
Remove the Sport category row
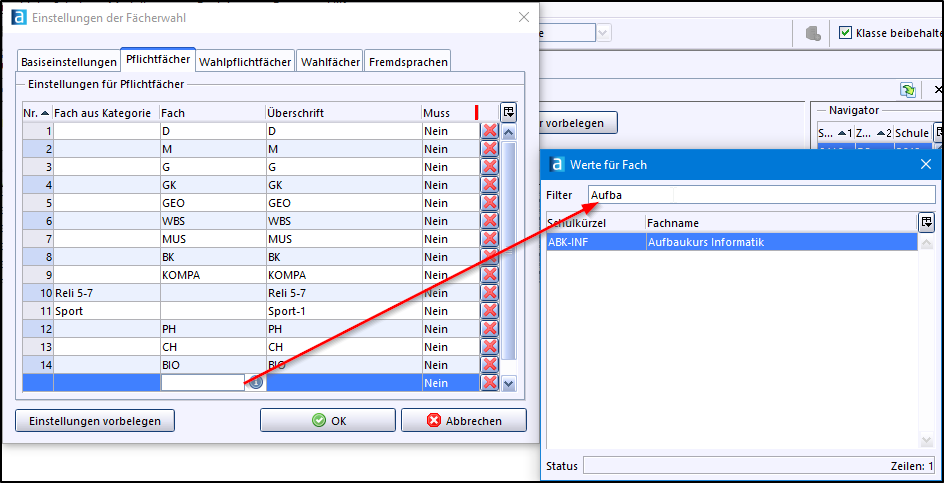point(490,311)
